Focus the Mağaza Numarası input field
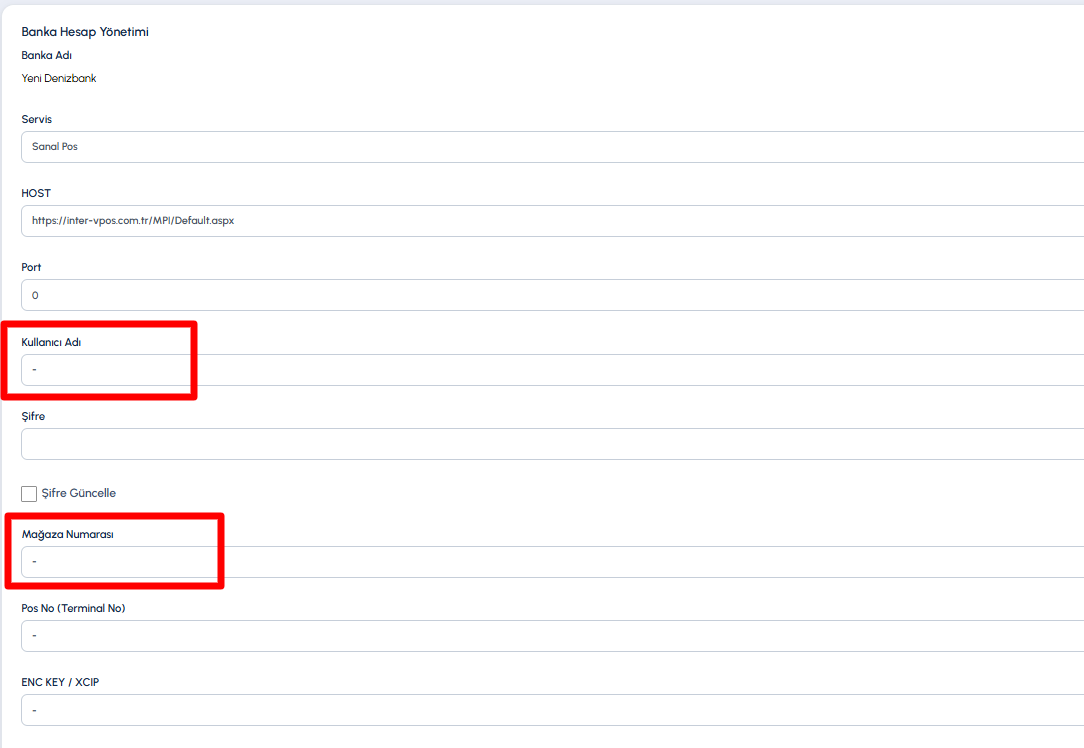 click(552, 562)
